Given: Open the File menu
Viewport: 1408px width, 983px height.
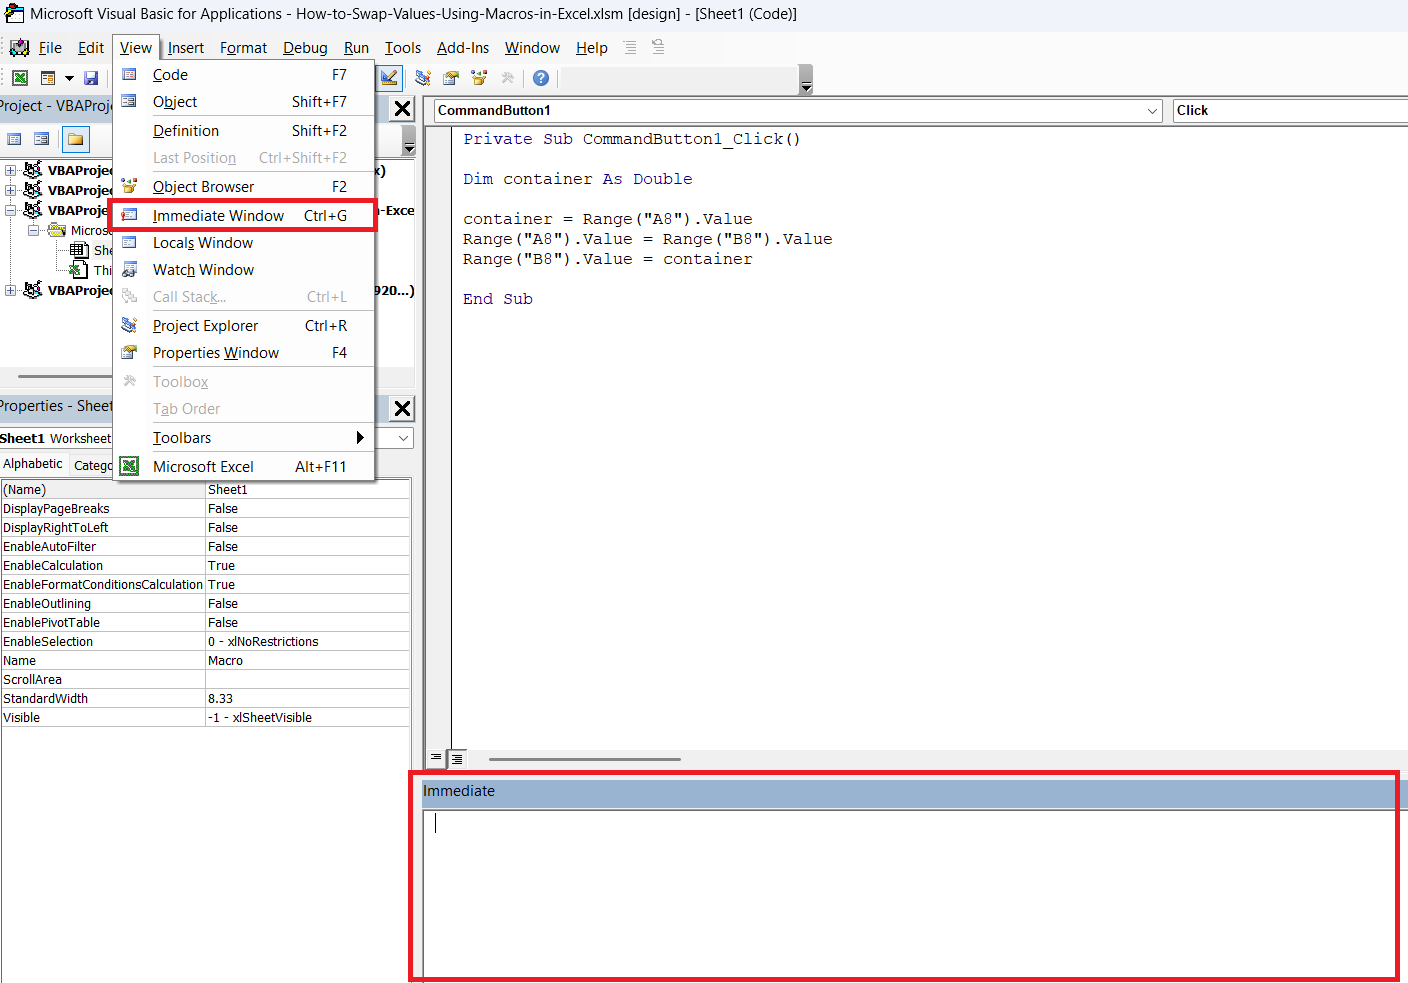Looking at the screenshot, I should click(50, 48).
